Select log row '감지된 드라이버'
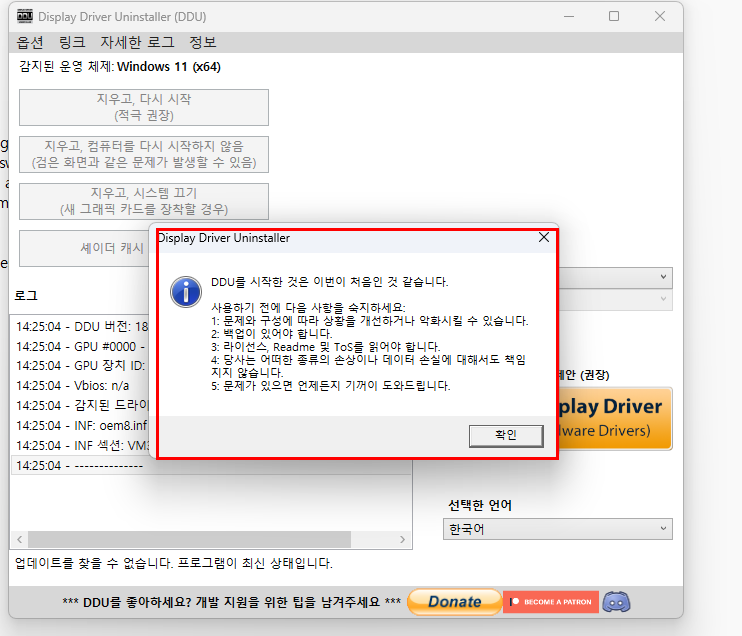The width and height of the screenshot is (742, 636). coord(81,406)
